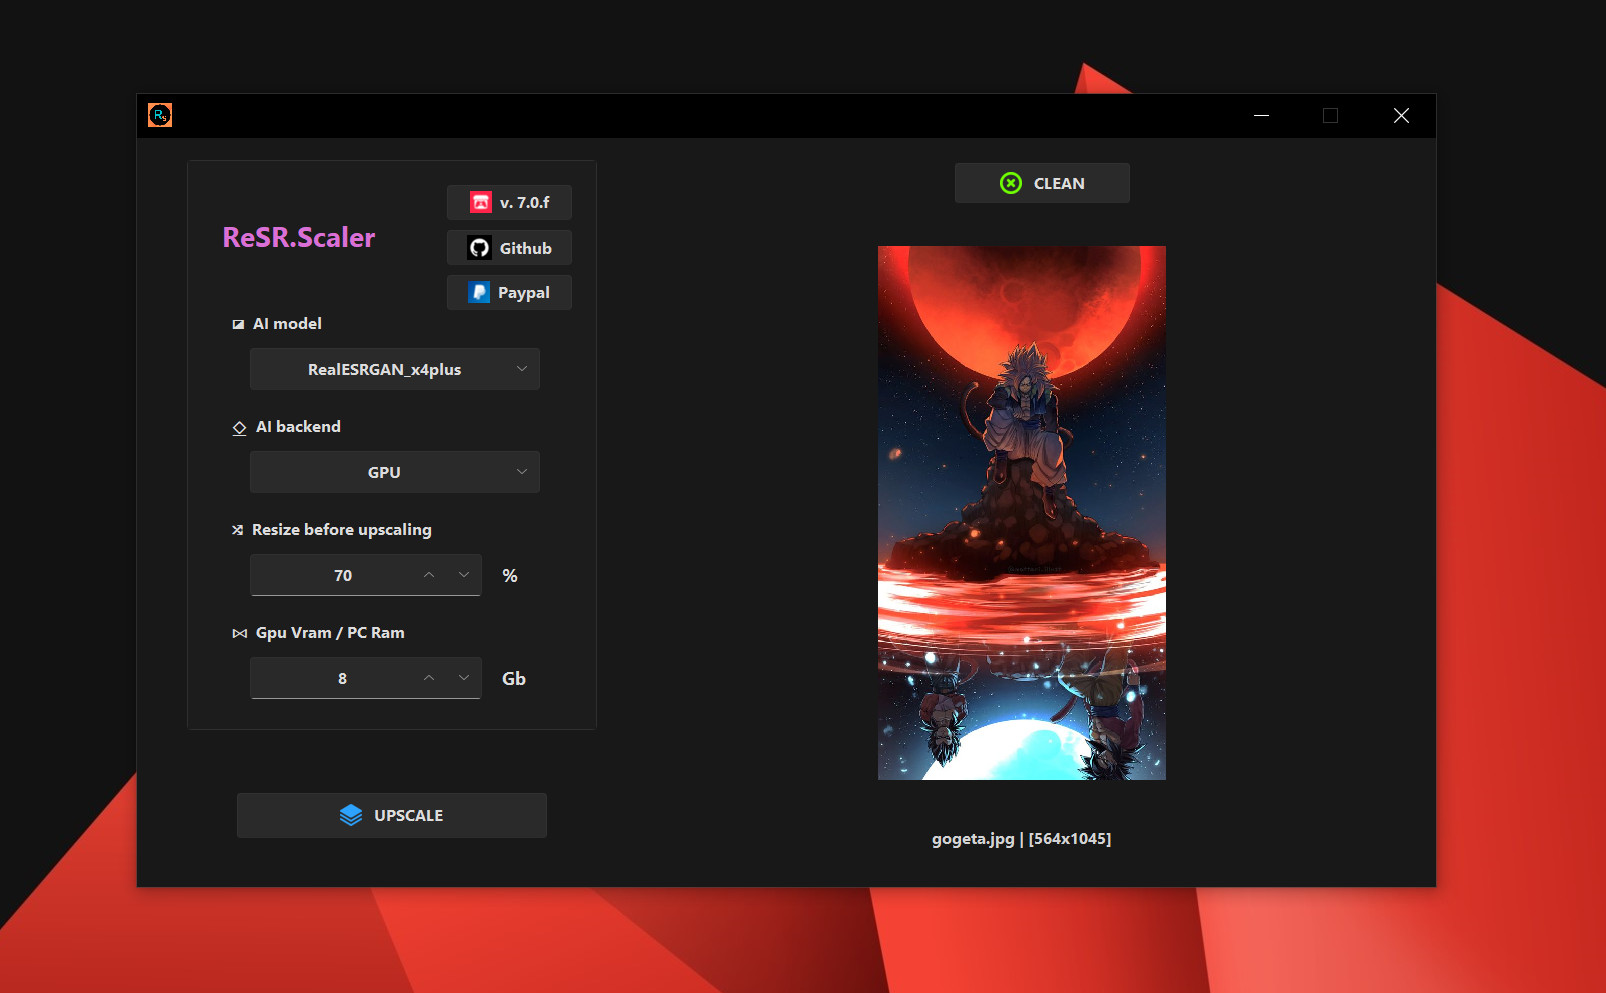The height and width of the screenshot is (993, 1606).
Task: Clear the loaded image with CLEAN
Action: [1042, 183]
